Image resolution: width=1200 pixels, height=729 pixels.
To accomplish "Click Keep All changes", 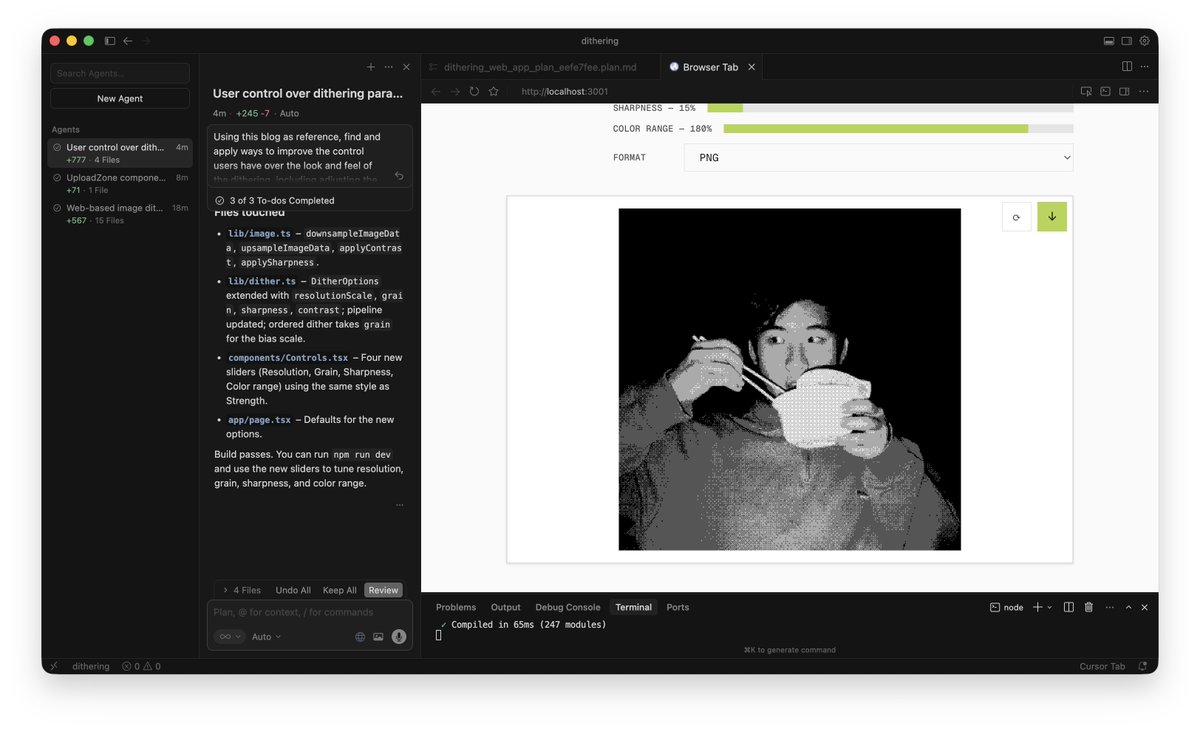I will (x=340, y=590).
